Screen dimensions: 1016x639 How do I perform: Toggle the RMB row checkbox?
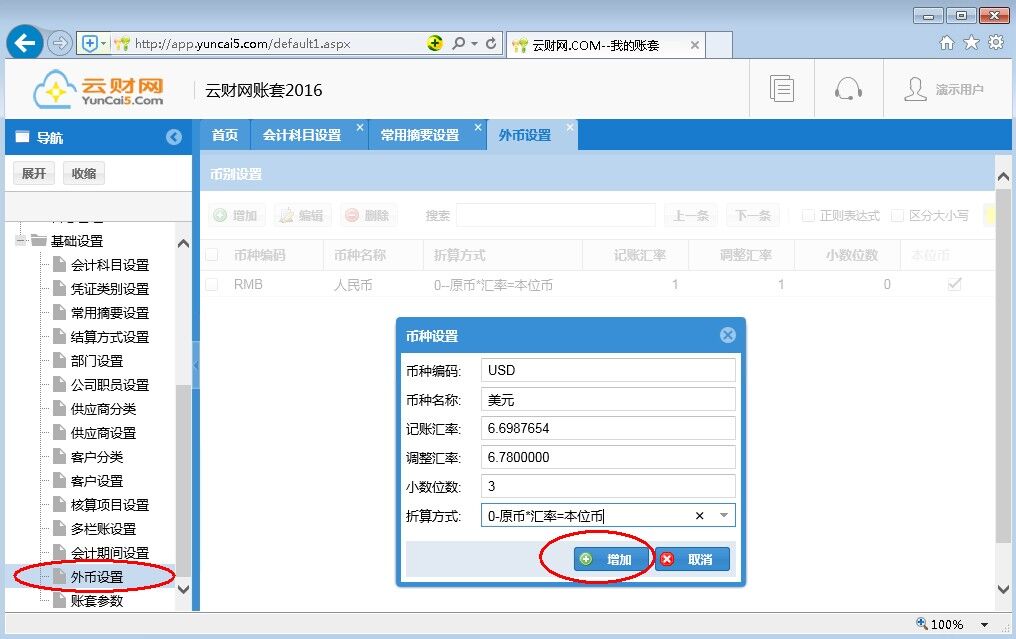point(211,285)
